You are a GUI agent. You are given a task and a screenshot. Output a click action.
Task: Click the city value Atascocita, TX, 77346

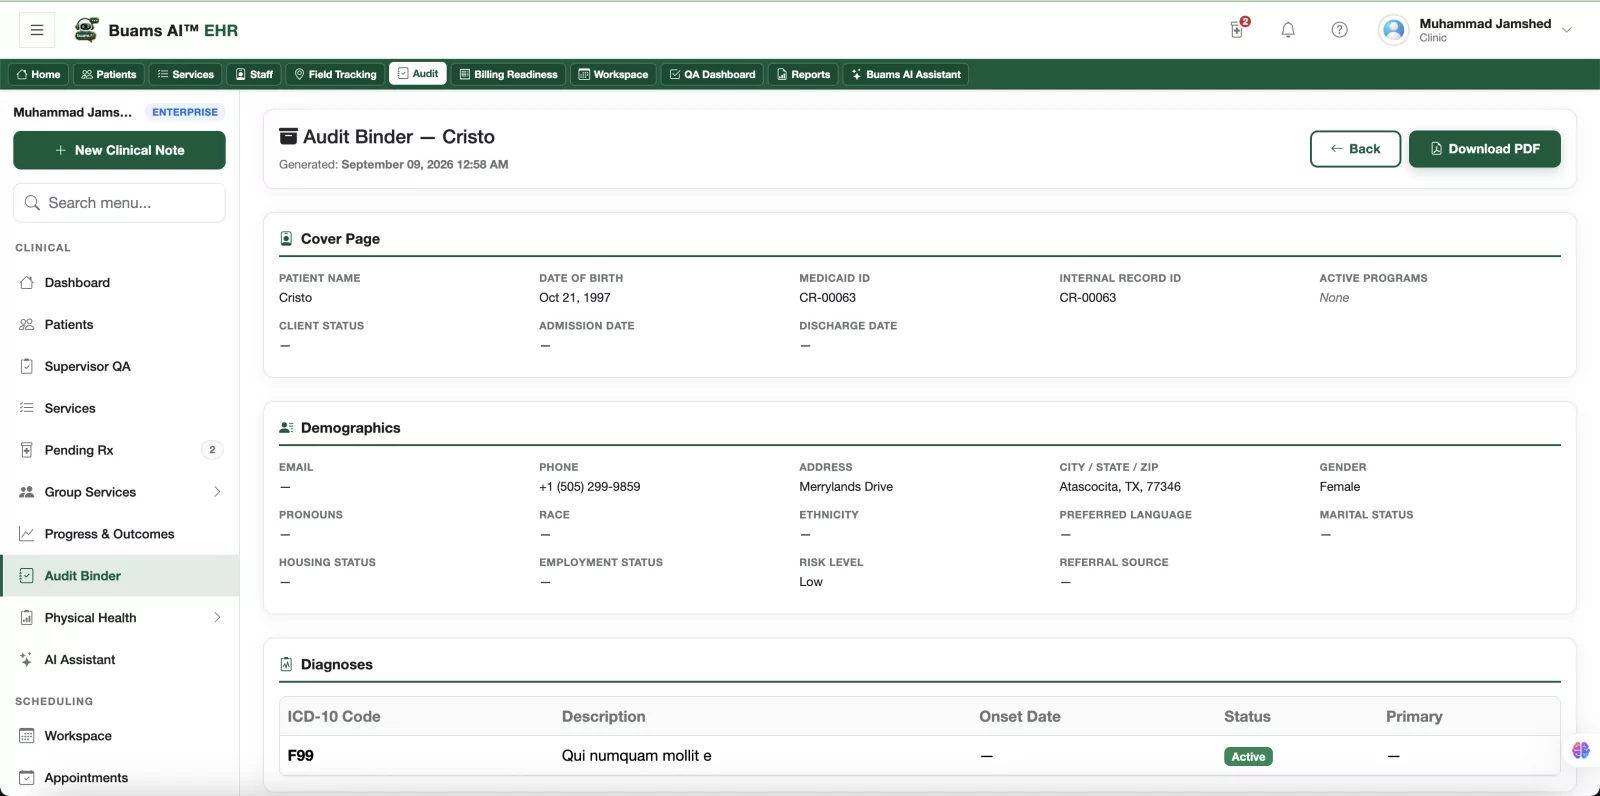[1120, 487]
